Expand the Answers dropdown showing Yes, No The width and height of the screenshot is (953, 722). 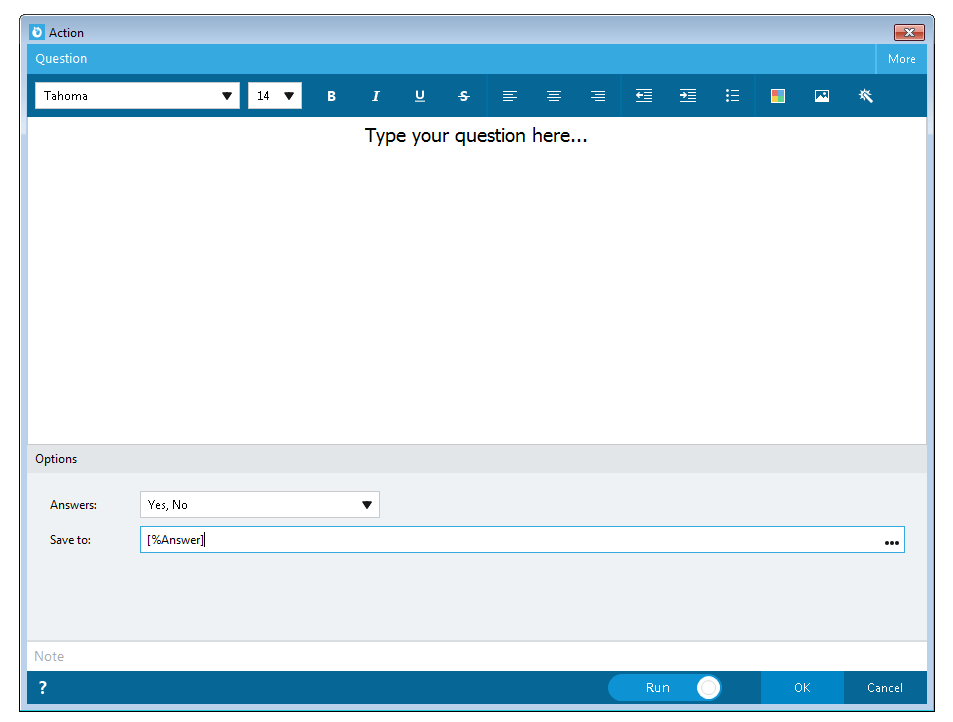coord(260,504)
